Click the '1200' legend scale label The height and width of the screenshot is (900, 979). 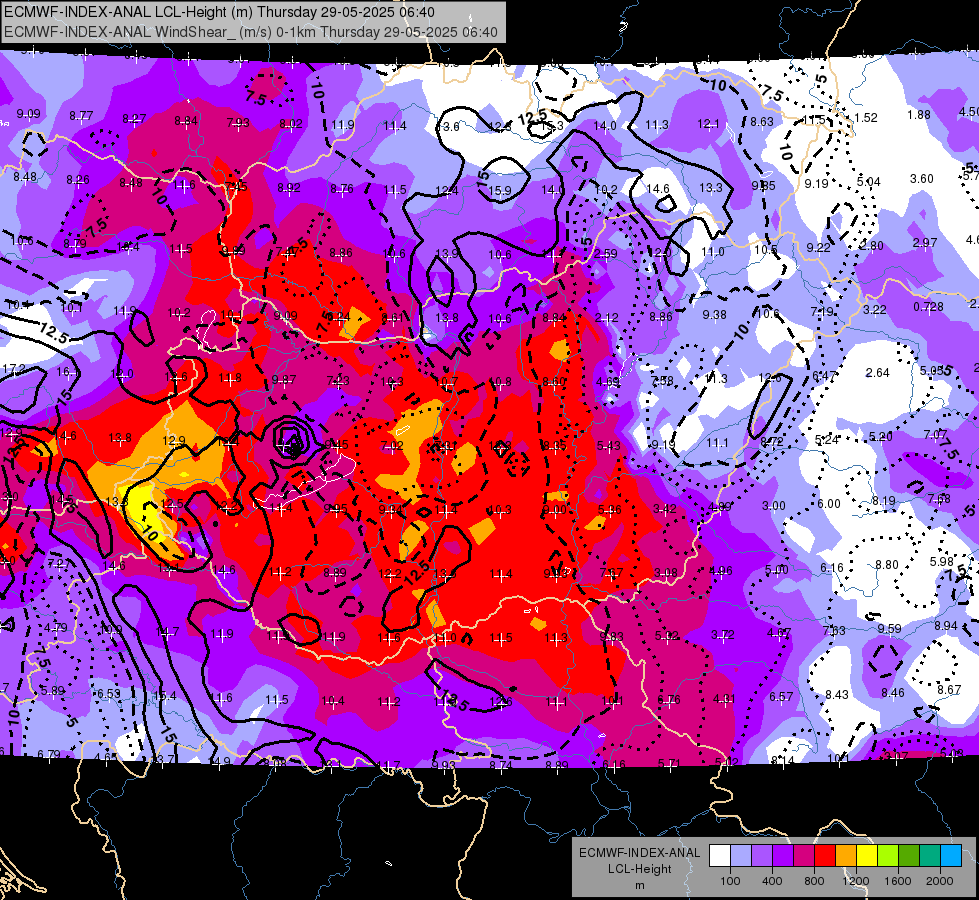click(855, 881)
